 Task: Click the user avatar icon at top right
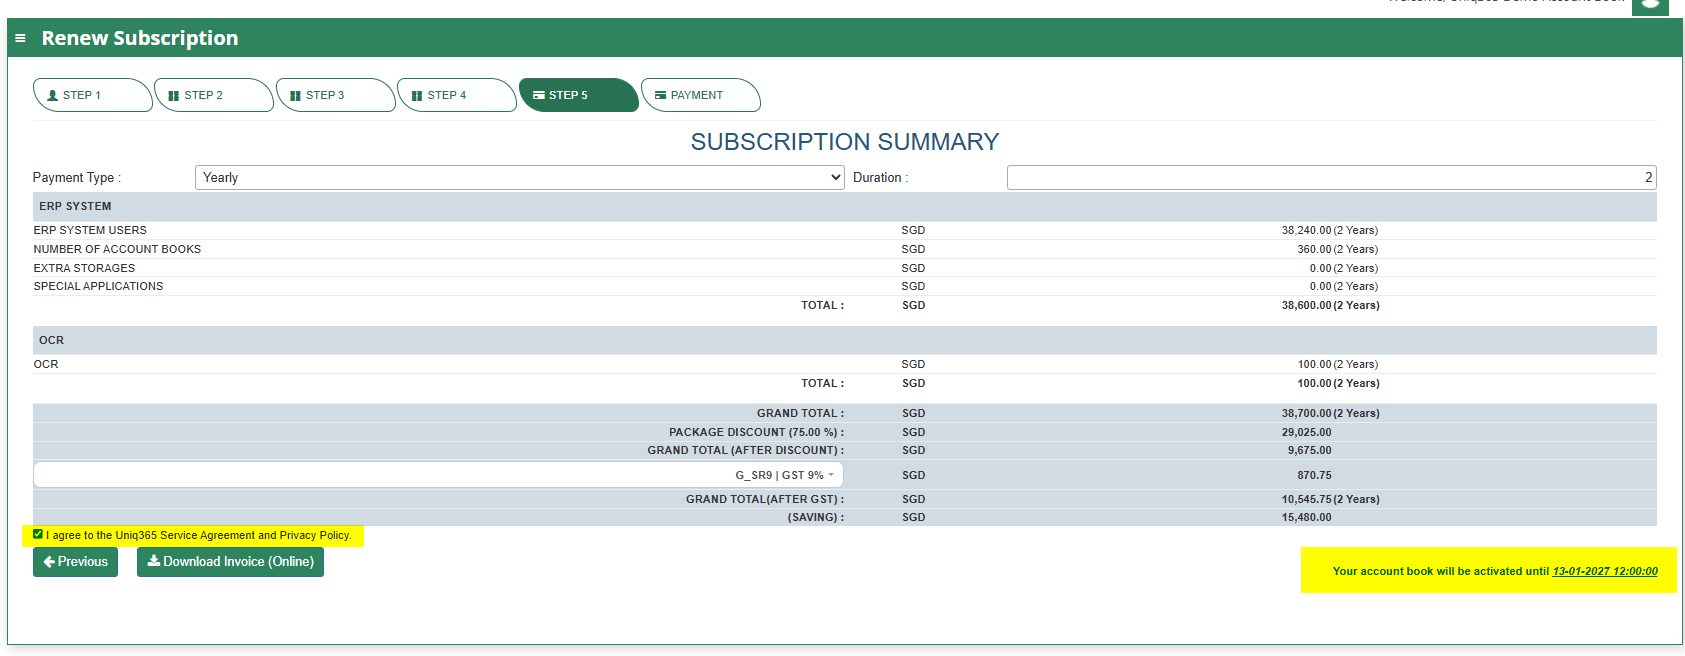click(1650, 6)
